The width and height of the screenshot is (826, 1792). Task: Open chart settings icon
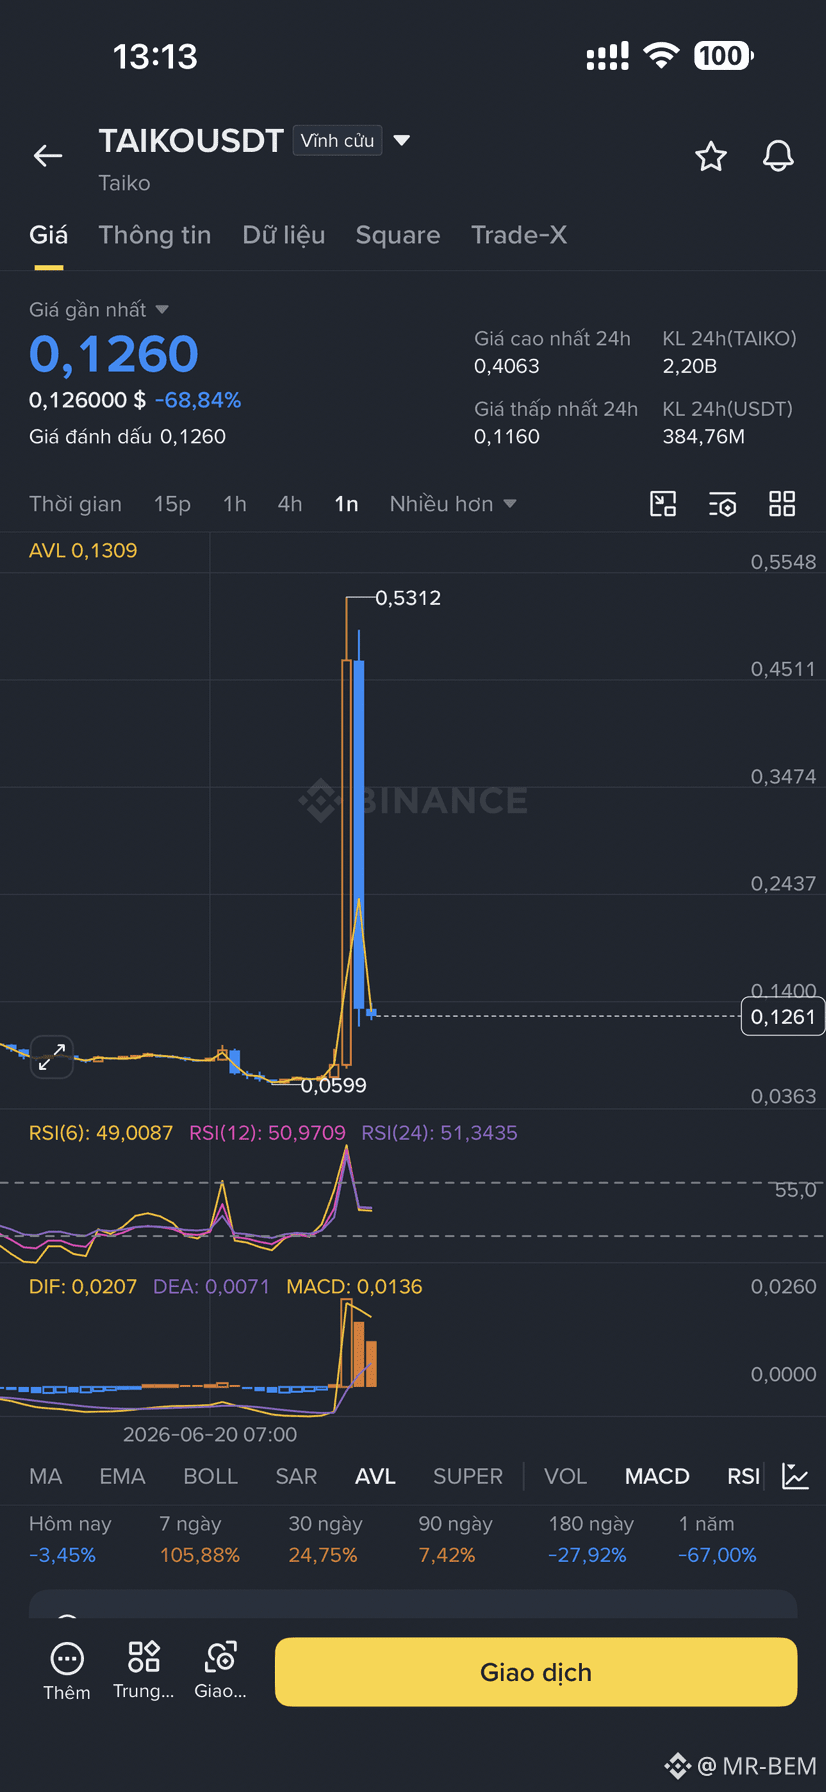(x=722, y=504)
